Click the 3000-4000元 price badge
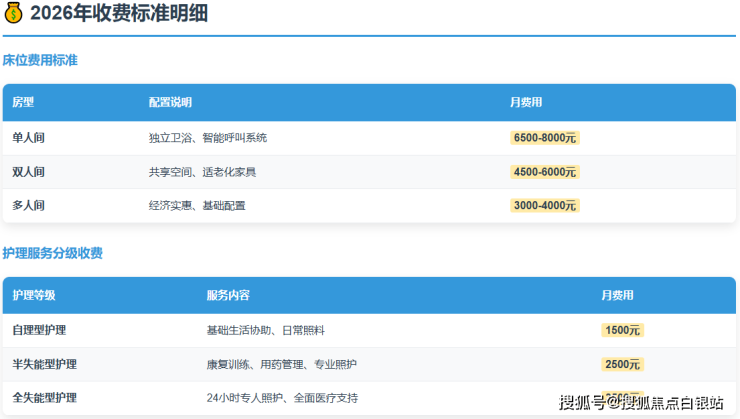Image resolution: width=740 pixels, height=419 pixels. (x=545, y=205)
